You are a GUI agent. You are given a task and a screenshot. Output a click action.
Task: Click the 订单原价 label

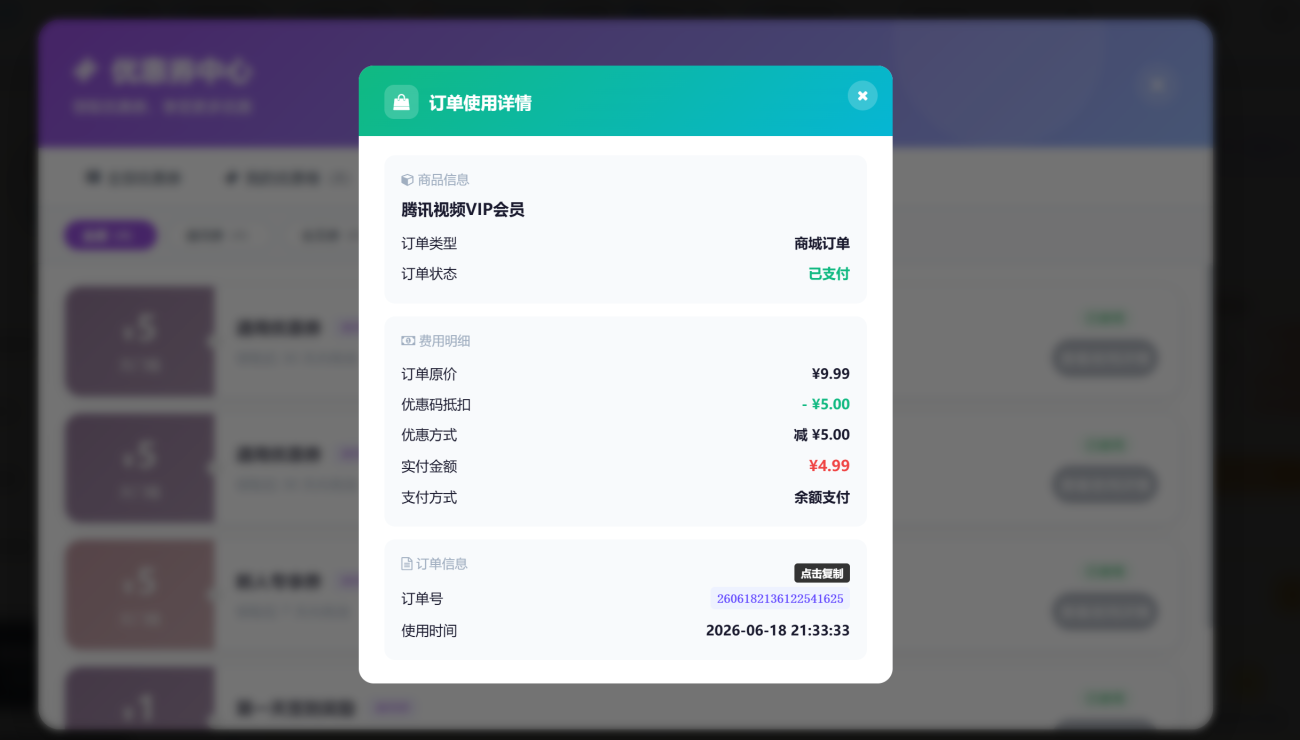point(429,374)
